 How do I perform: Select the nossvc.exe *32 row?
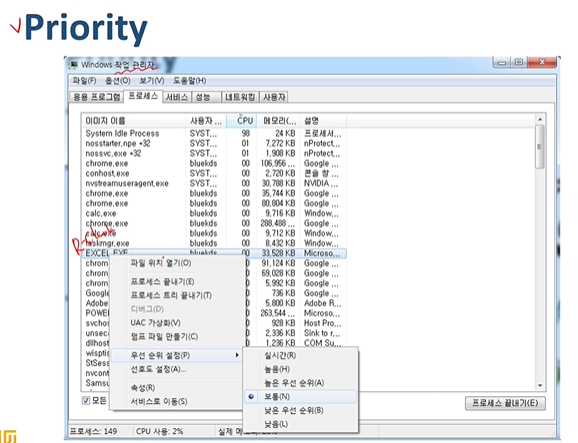(x=213, y=153)
